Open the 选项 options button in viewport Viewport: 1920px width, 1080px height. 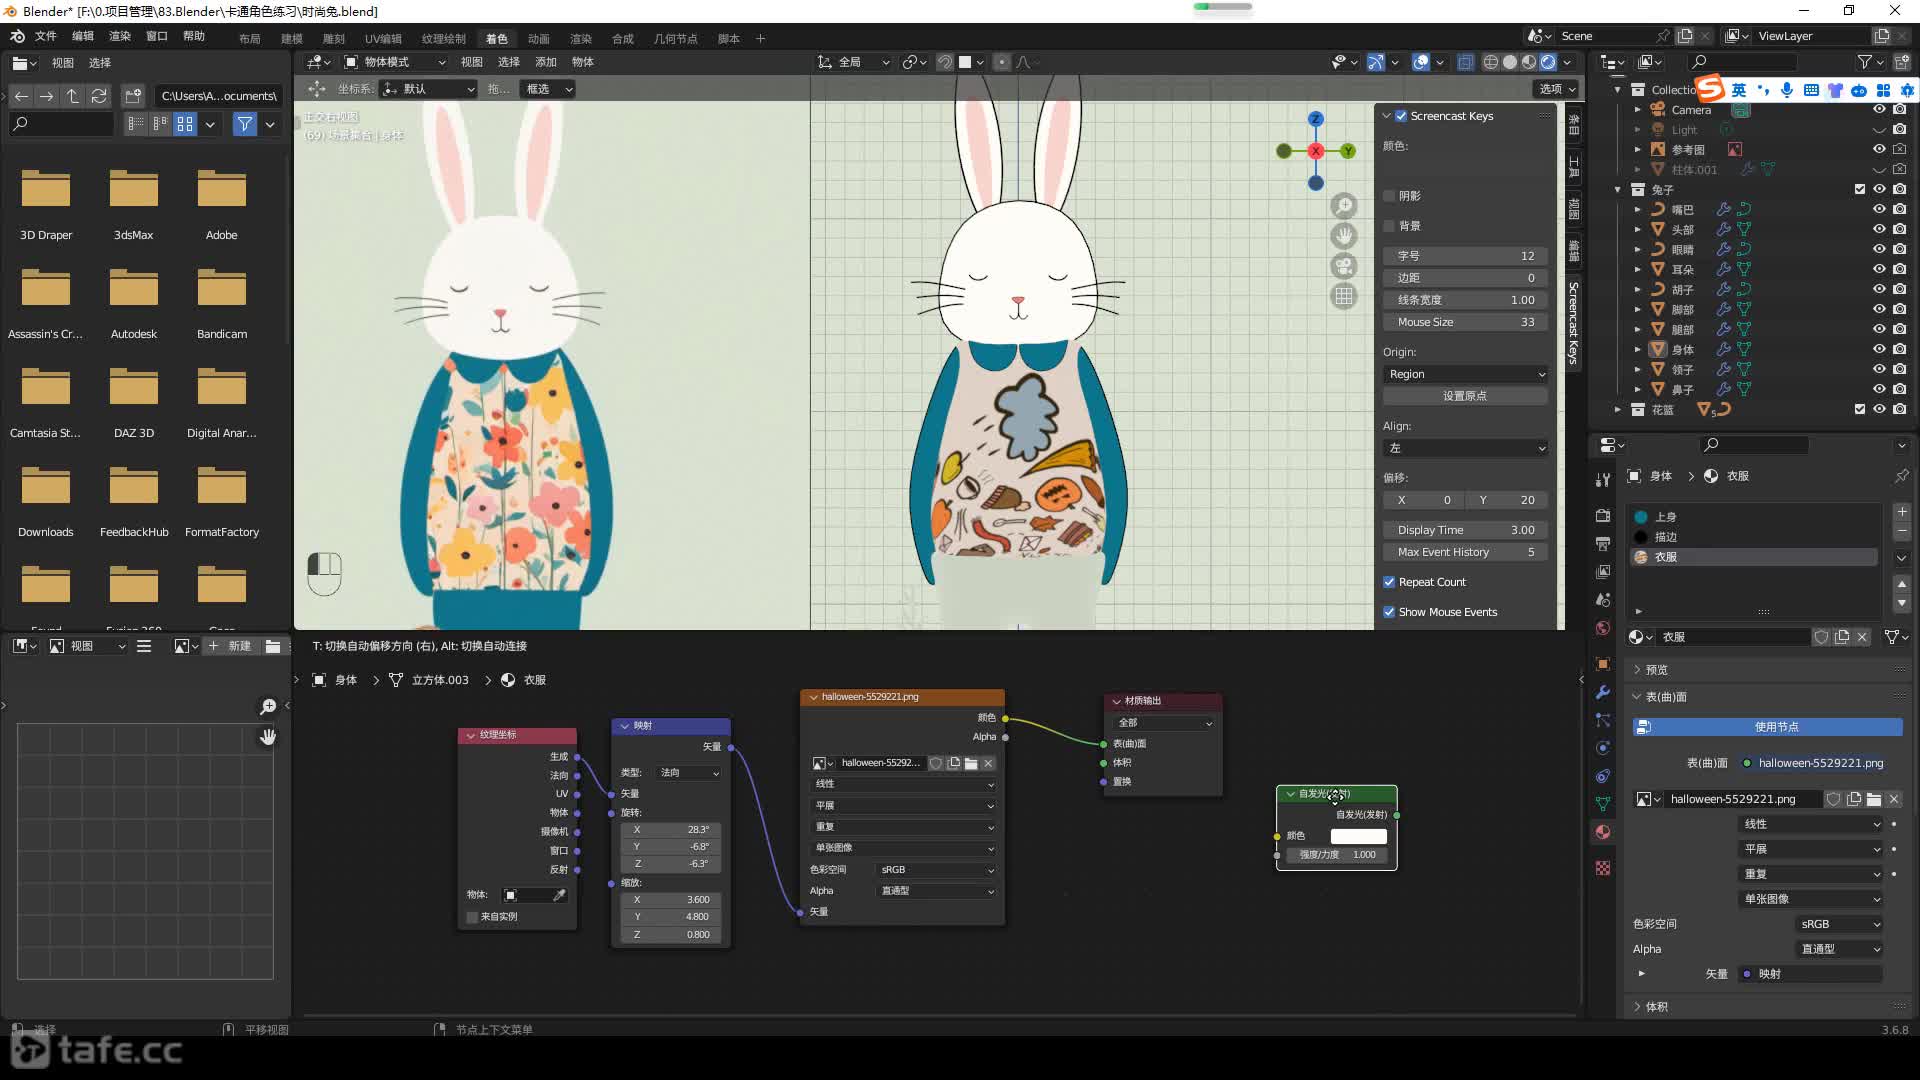pyautogui.click(x=1557, y=89)
